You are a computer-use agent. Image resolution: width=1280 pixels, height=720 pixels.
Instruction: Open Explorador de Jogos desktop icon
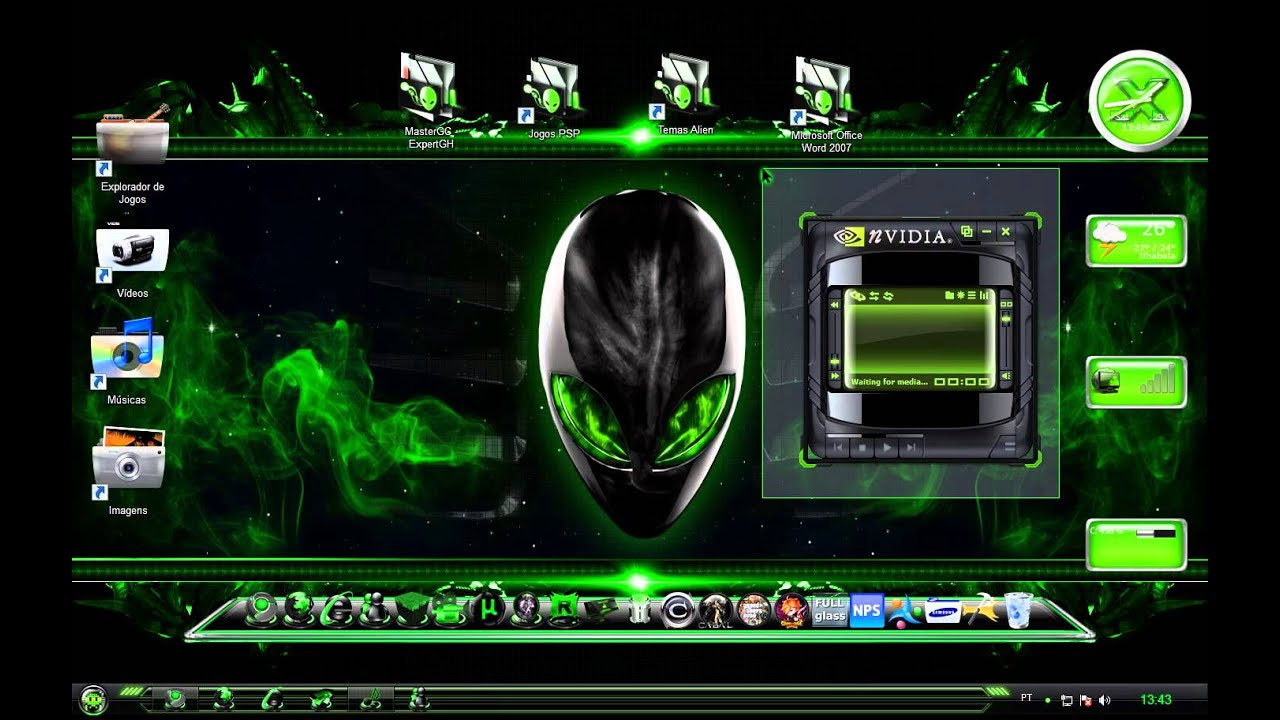pos(132,155)
